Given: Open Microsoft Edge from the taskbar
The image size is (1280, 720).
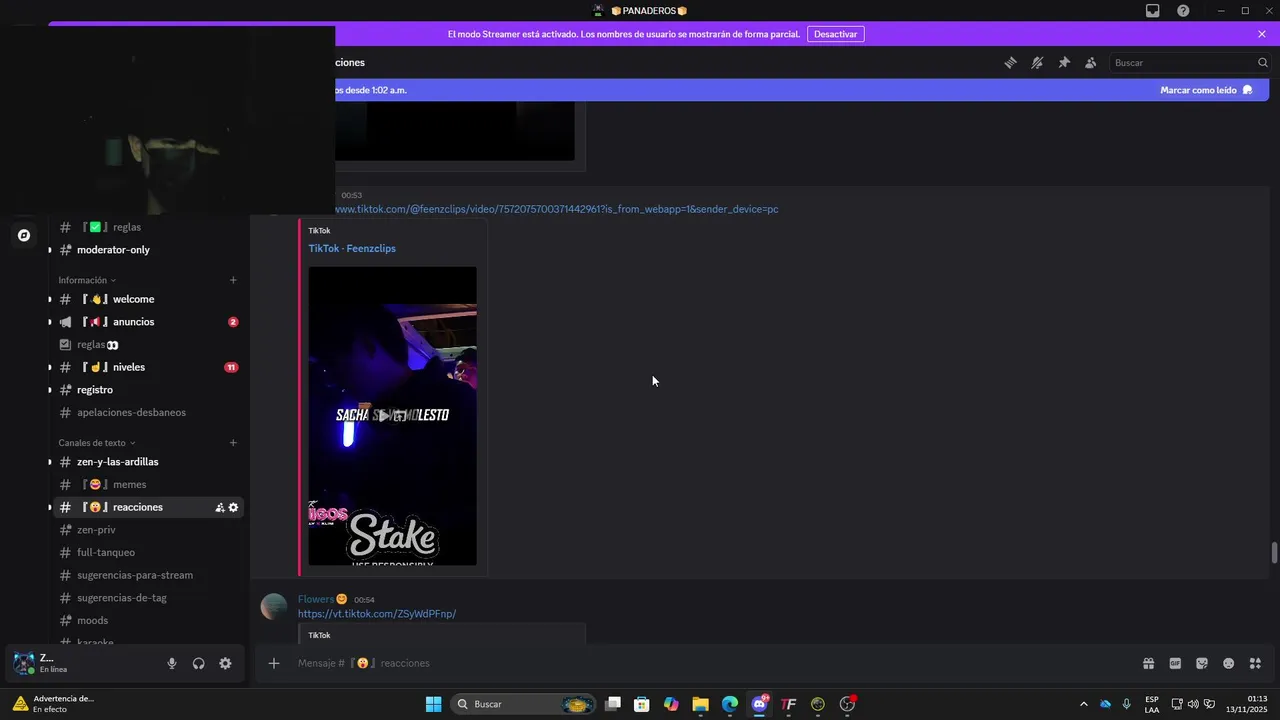Looking at the screenshot, I should [730, 704].
